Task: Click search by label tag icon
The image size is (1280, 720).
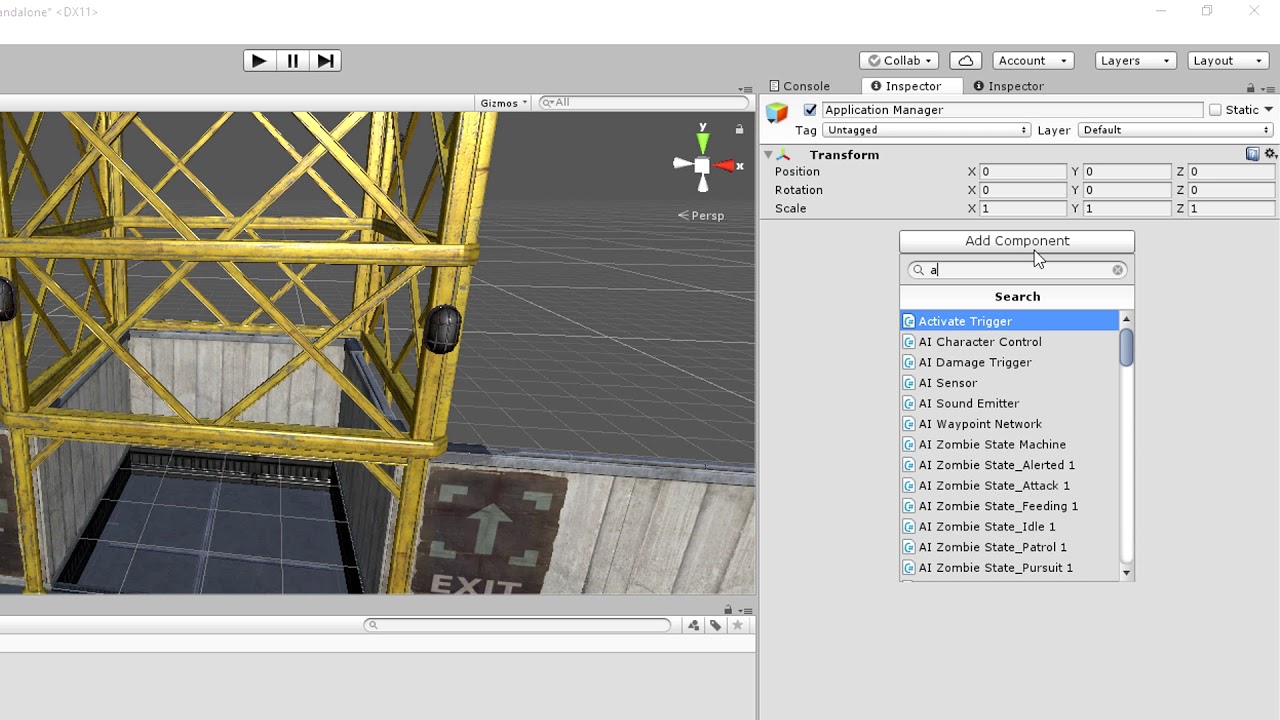Action: [x=715, y=625]
